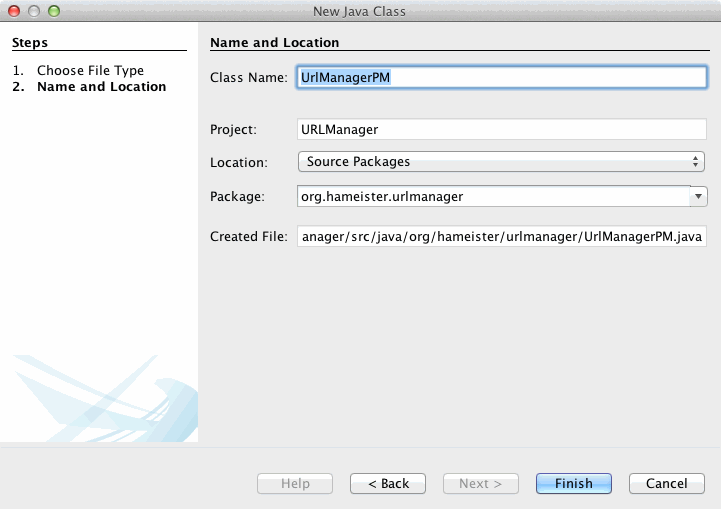Click the greyed-out Next > button
The image size is (721, 509).
[480, 483]
